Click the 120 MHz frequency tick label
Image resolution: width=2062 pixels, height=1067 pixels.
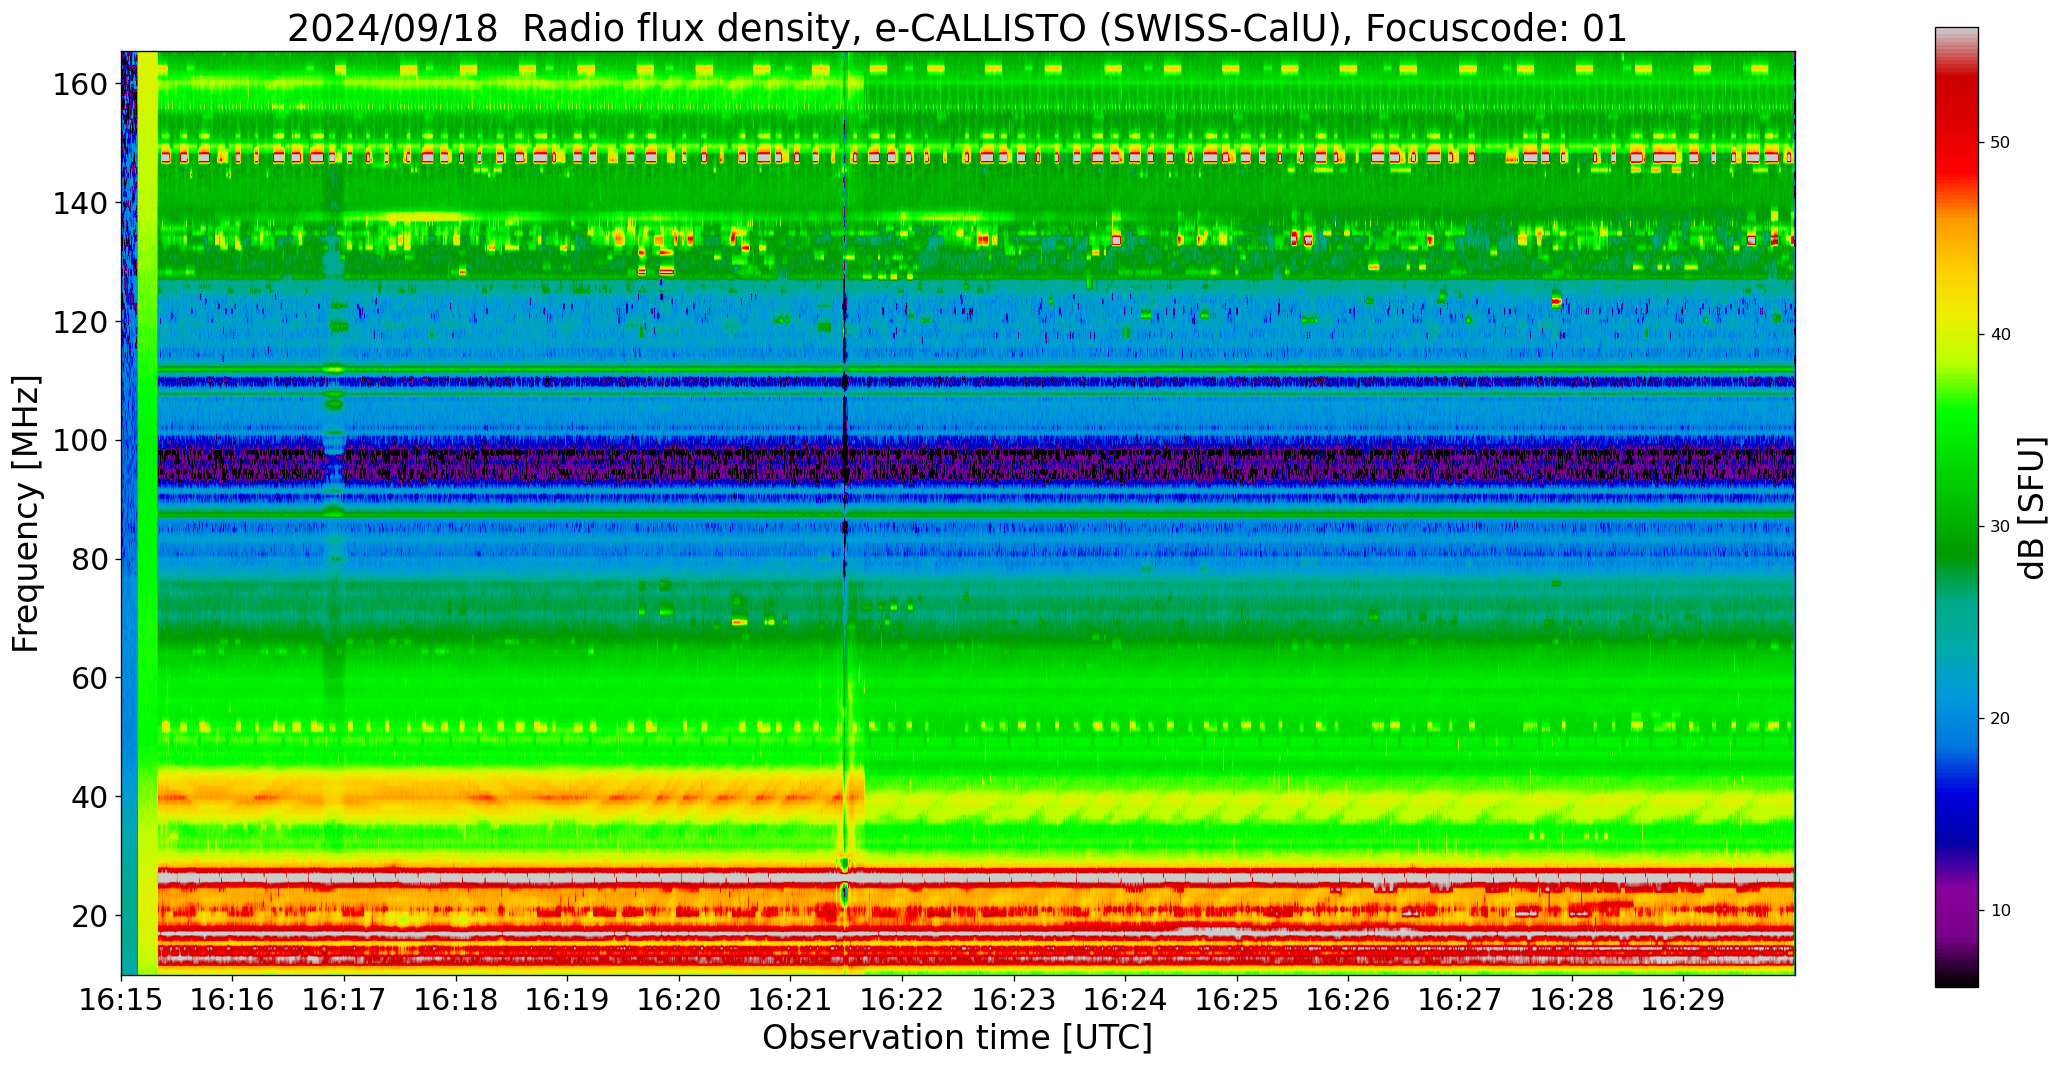(80, 322)
